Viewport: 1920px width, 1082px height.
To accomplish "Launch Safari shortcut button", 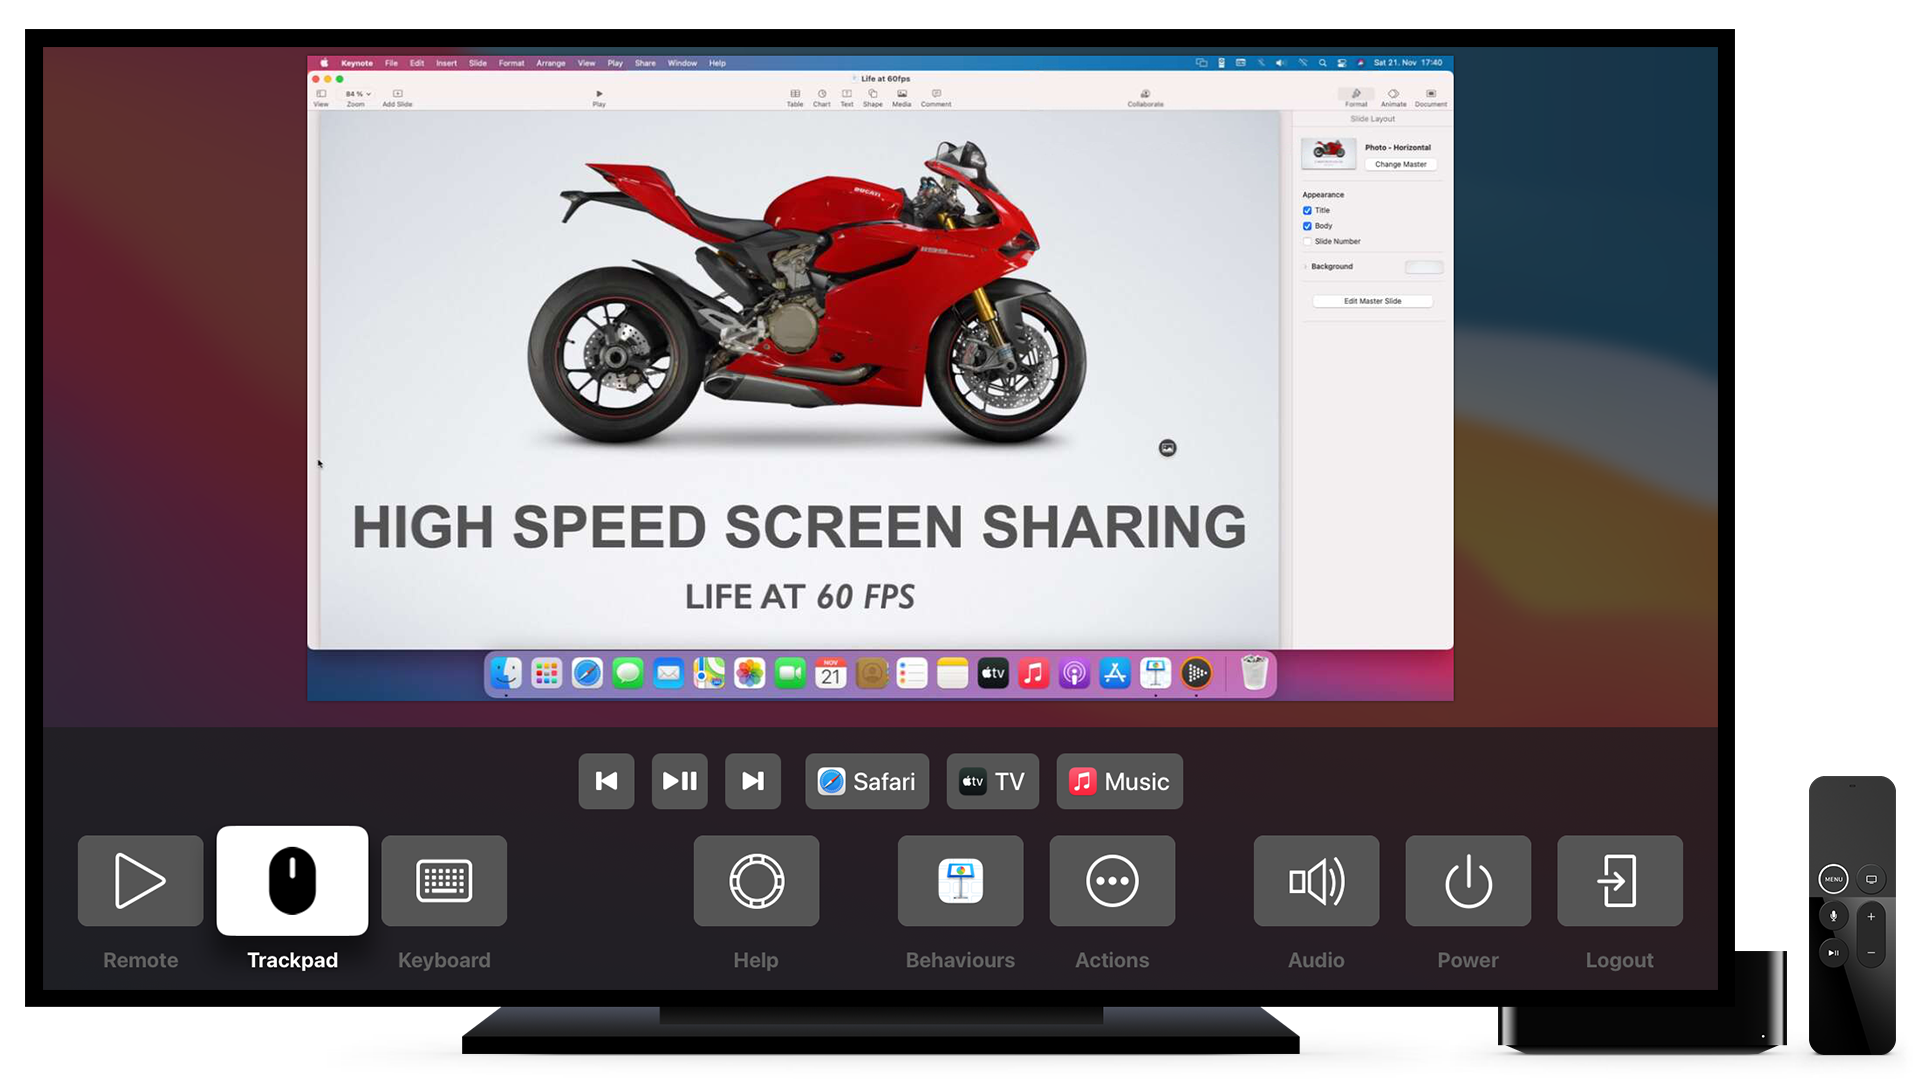I will point(867,781).
